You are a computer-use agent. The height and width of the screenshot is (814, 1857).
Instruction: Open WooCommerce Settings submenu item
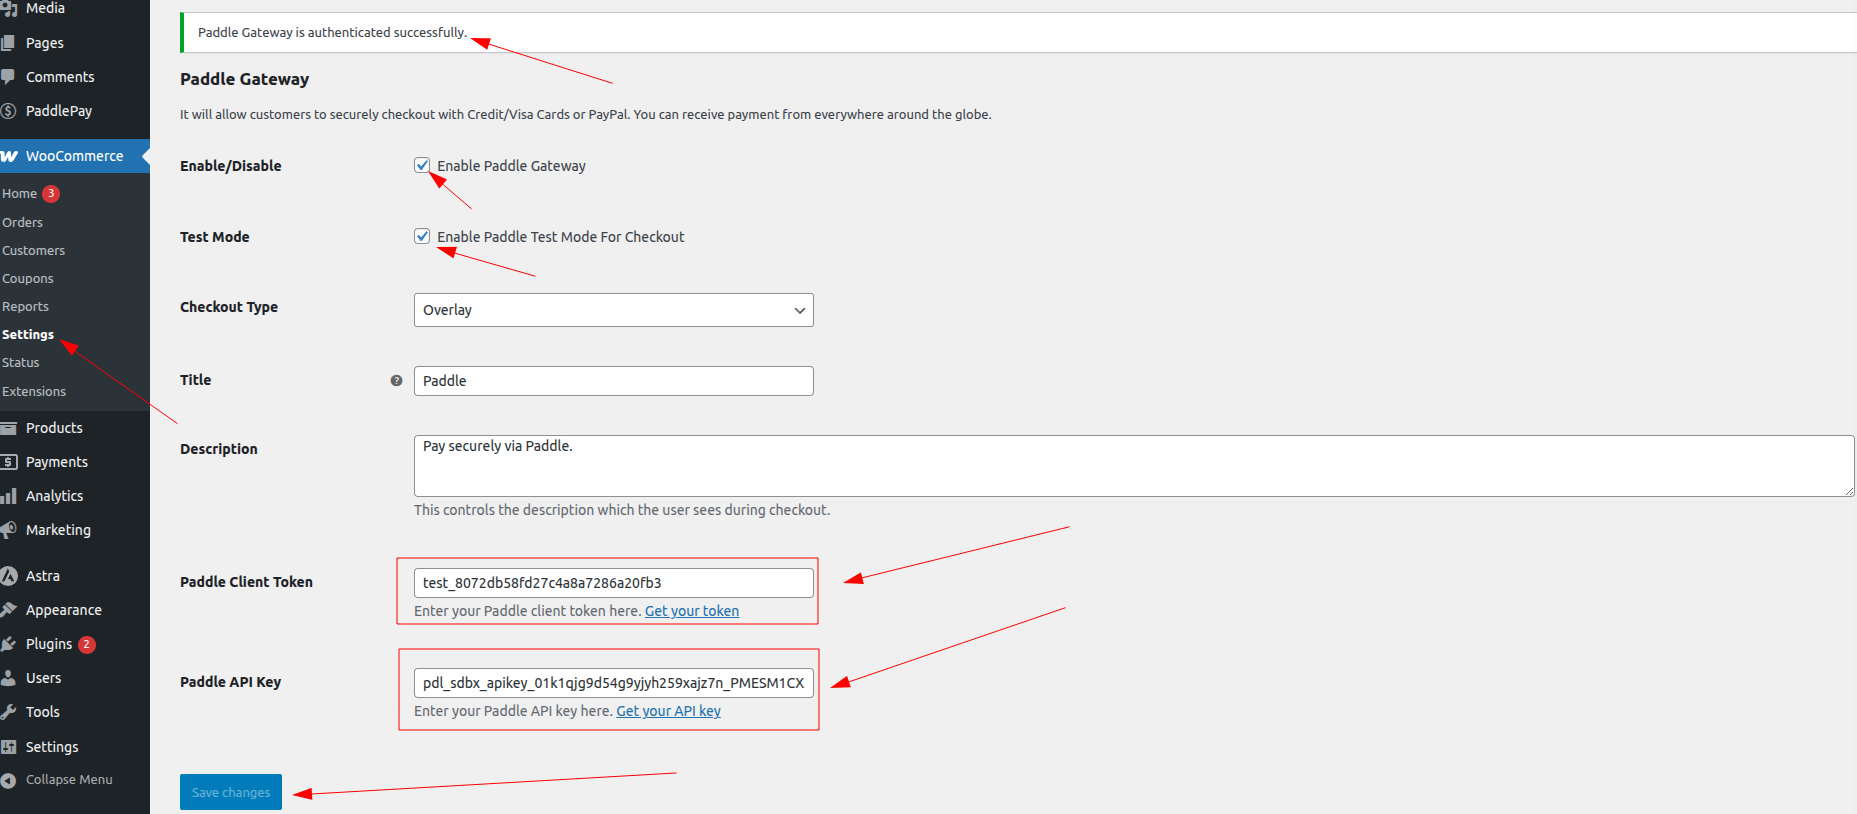pos(27,335)
